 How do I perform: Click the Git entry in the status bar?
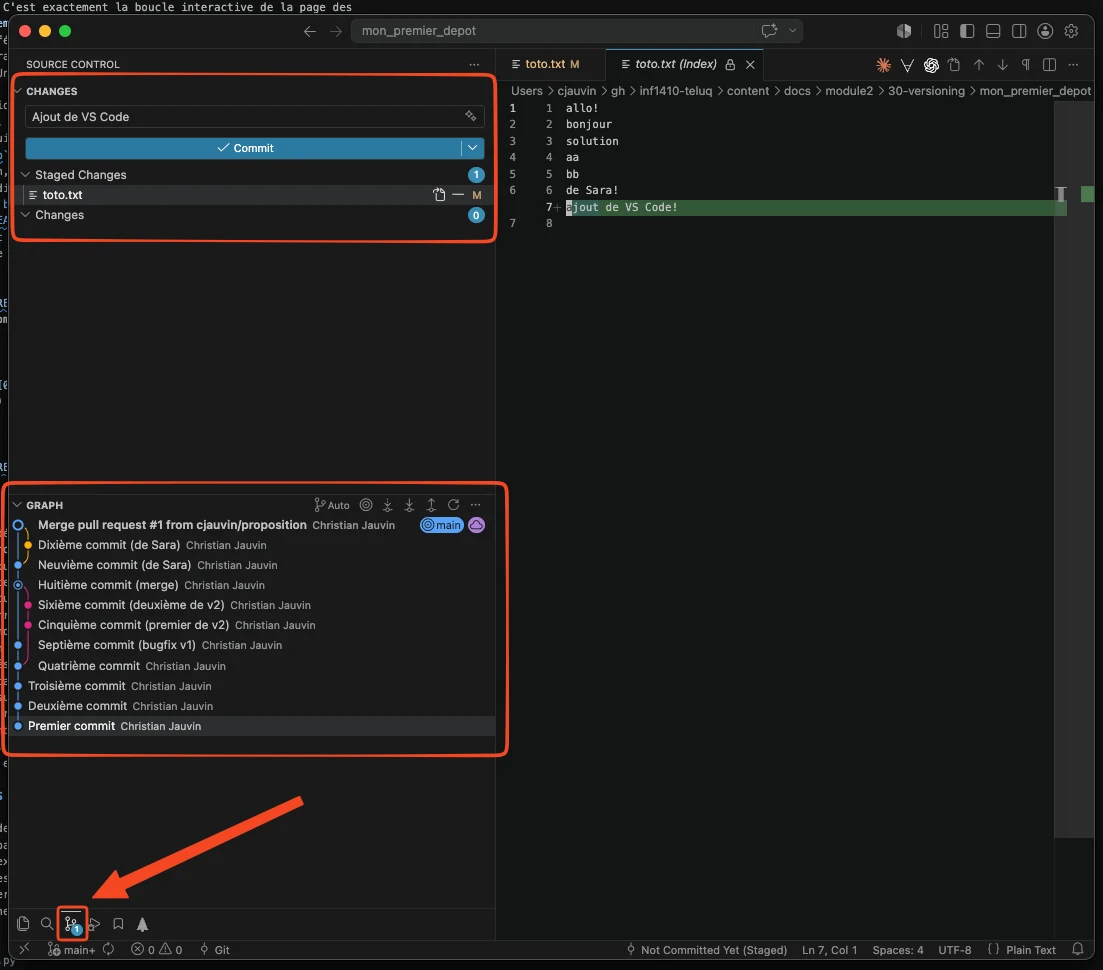coord(215,950)
